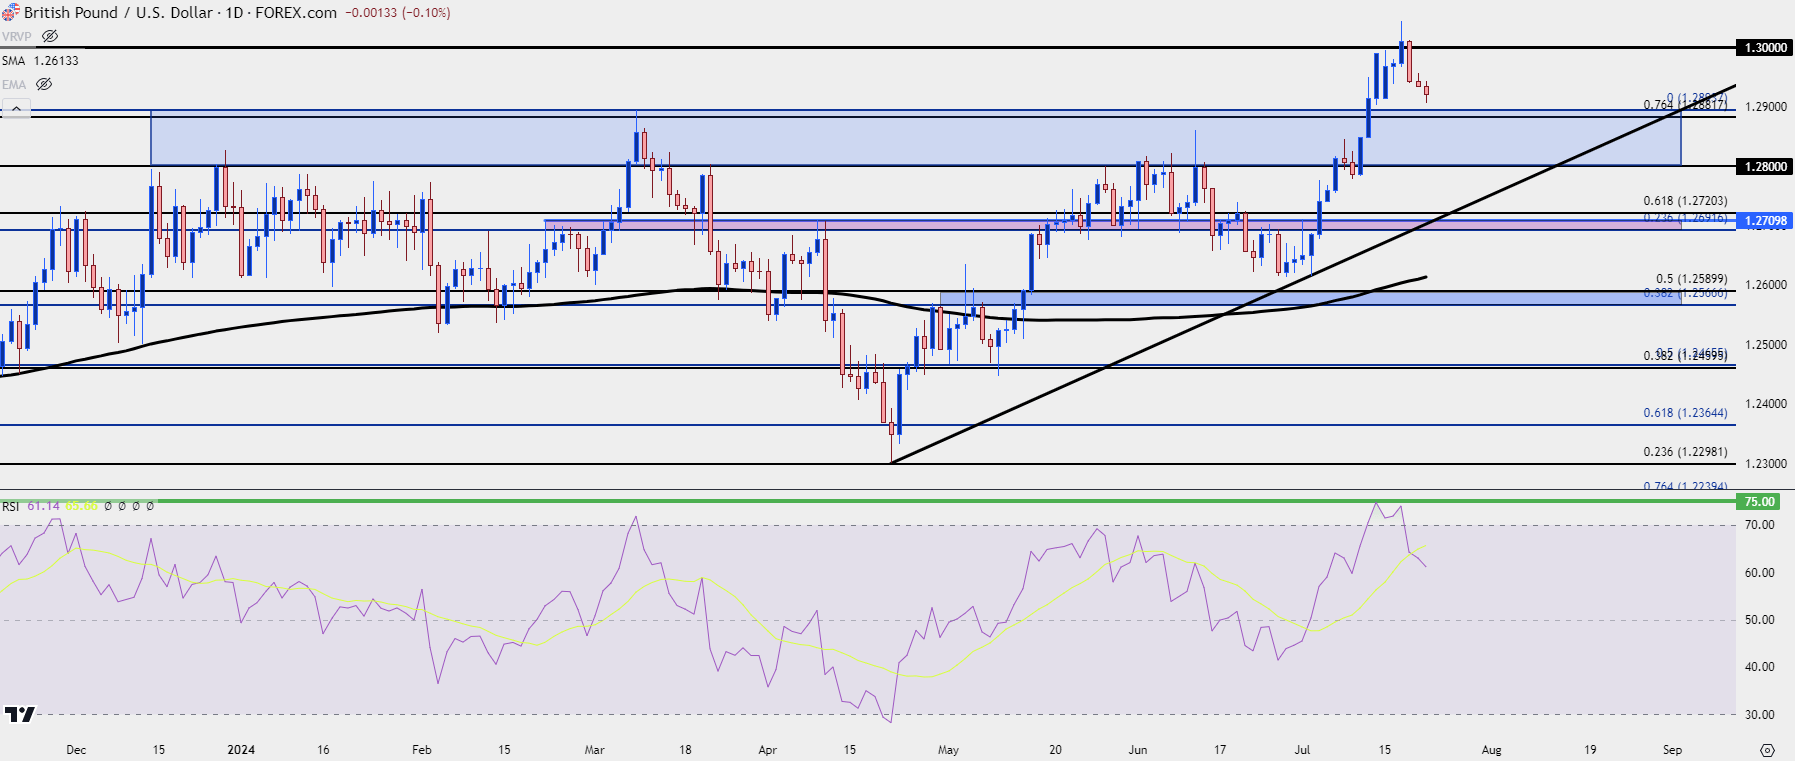Screen dimensions: 1795x761
Task: Click the GBP/USD flag symbol icon
Action: click(x=10, y=12)
